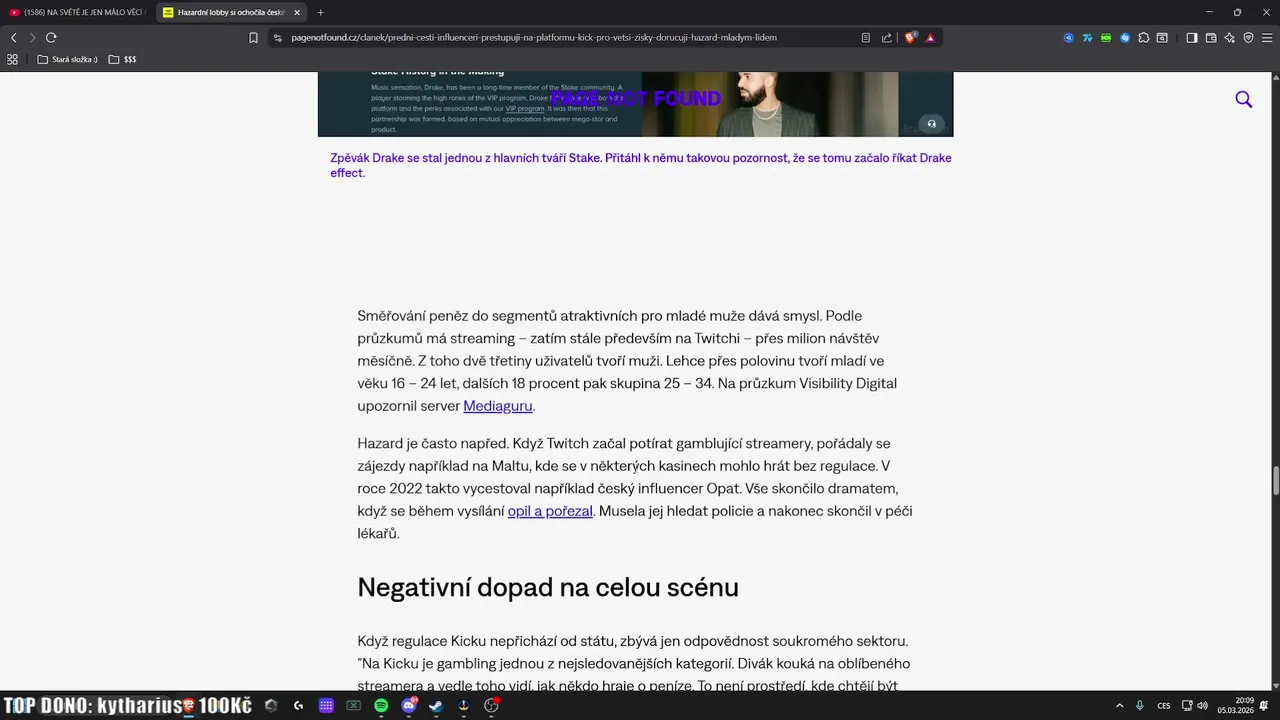Click the heading 'Negativní dopad na celou scénu'
The height and width of the screenshot is (720, 1280).
click(548, 587)
